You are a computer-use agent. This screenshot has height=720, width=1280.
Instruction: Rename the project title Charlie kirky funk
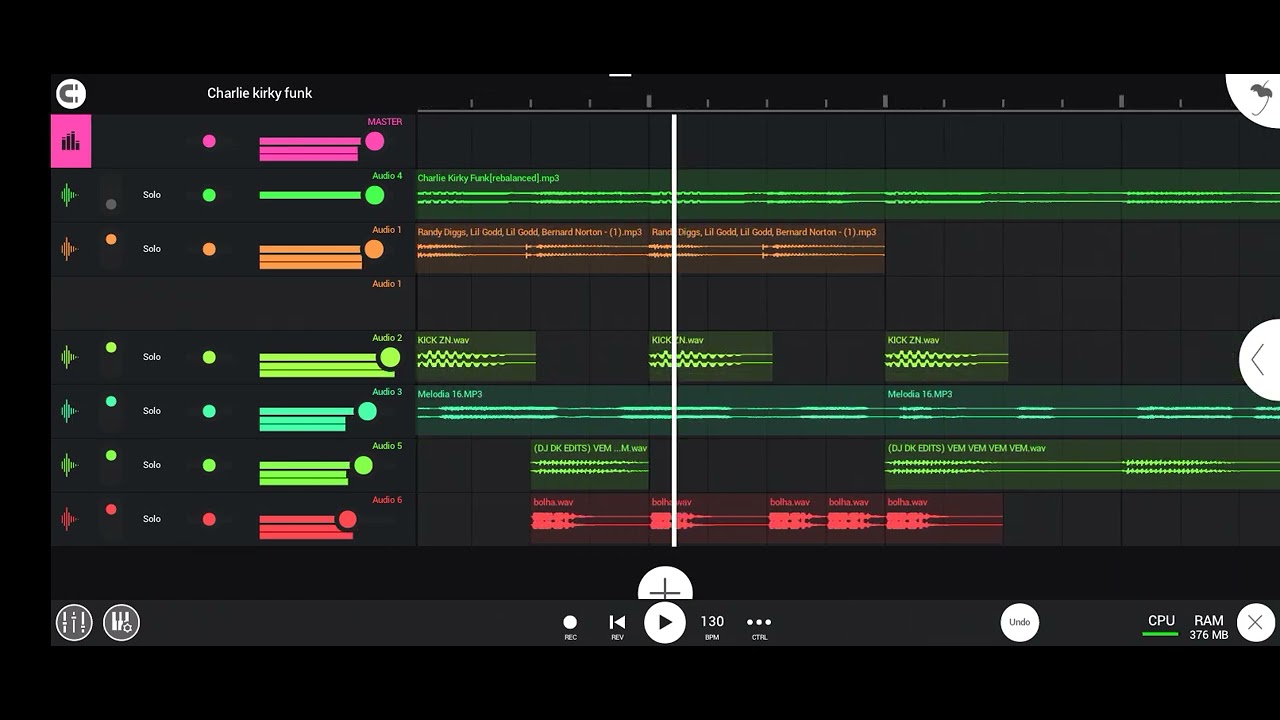[x=259, y=93]
